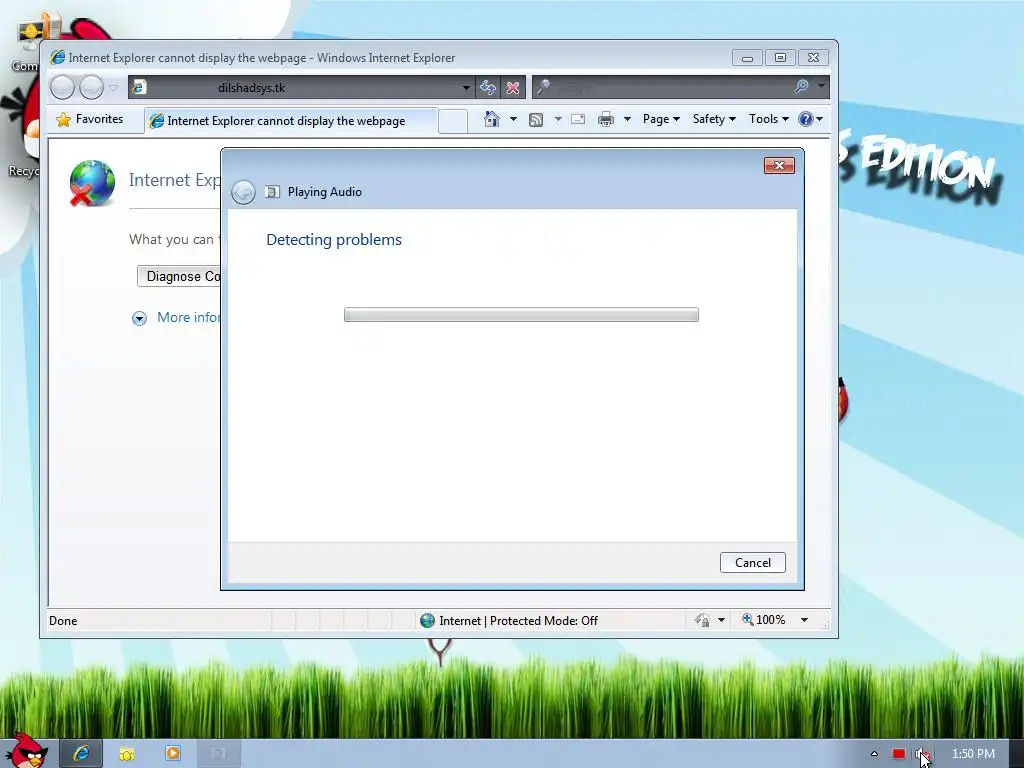Expand the address bar history dropdown
The width and height of the screenshot is (1024, 768).
coord(466,88)
